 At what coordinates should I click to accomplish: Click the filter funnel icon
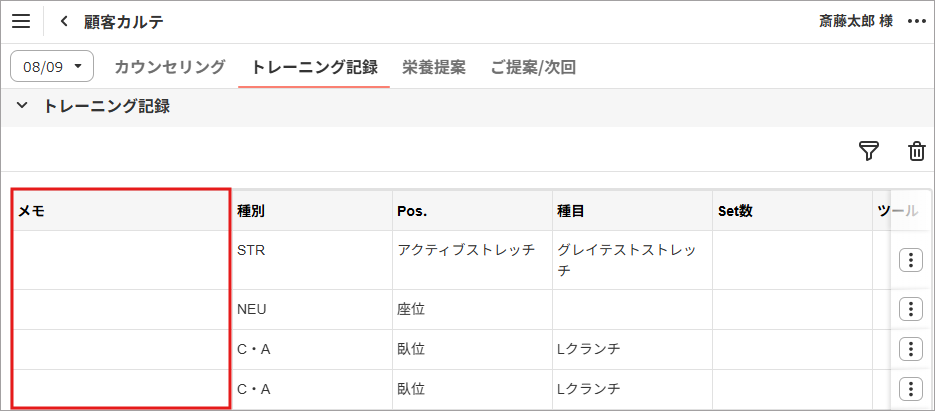(x=869, y=151)
